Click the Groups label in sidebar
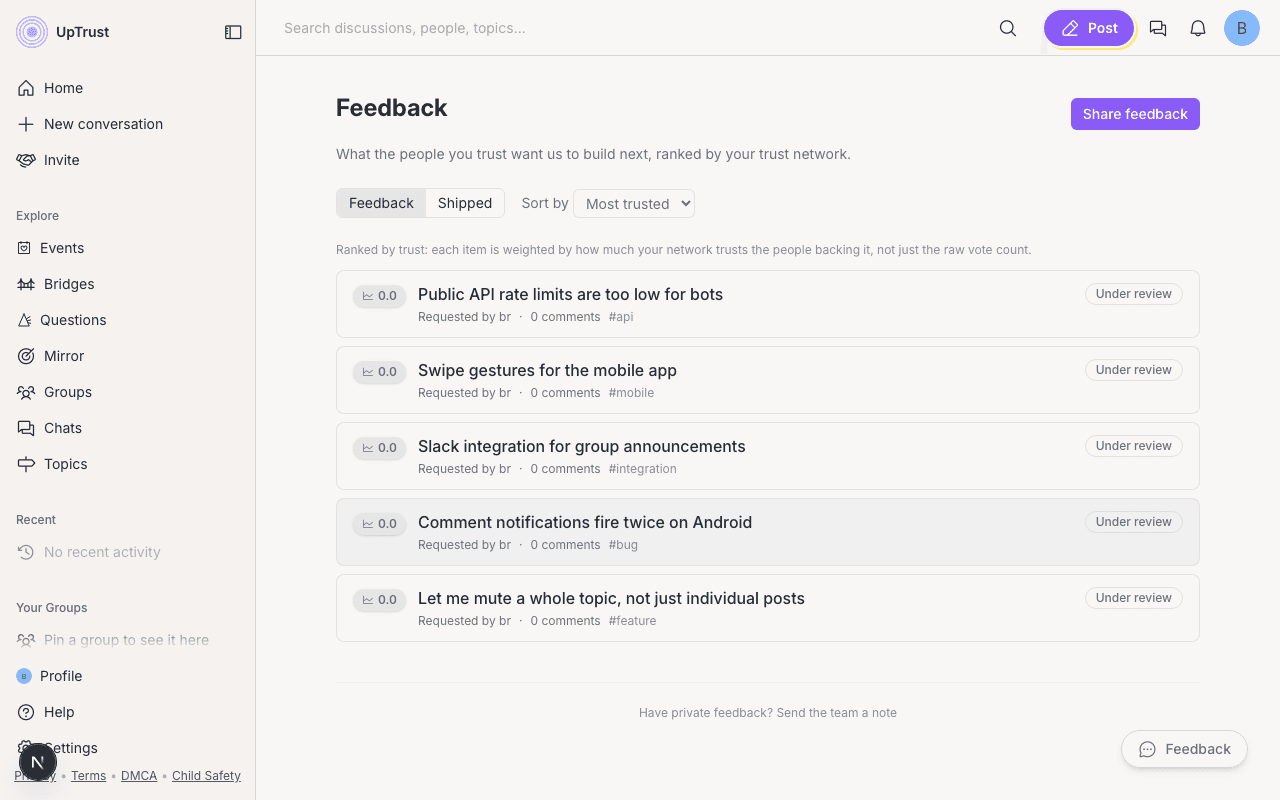 click(68, 392)
